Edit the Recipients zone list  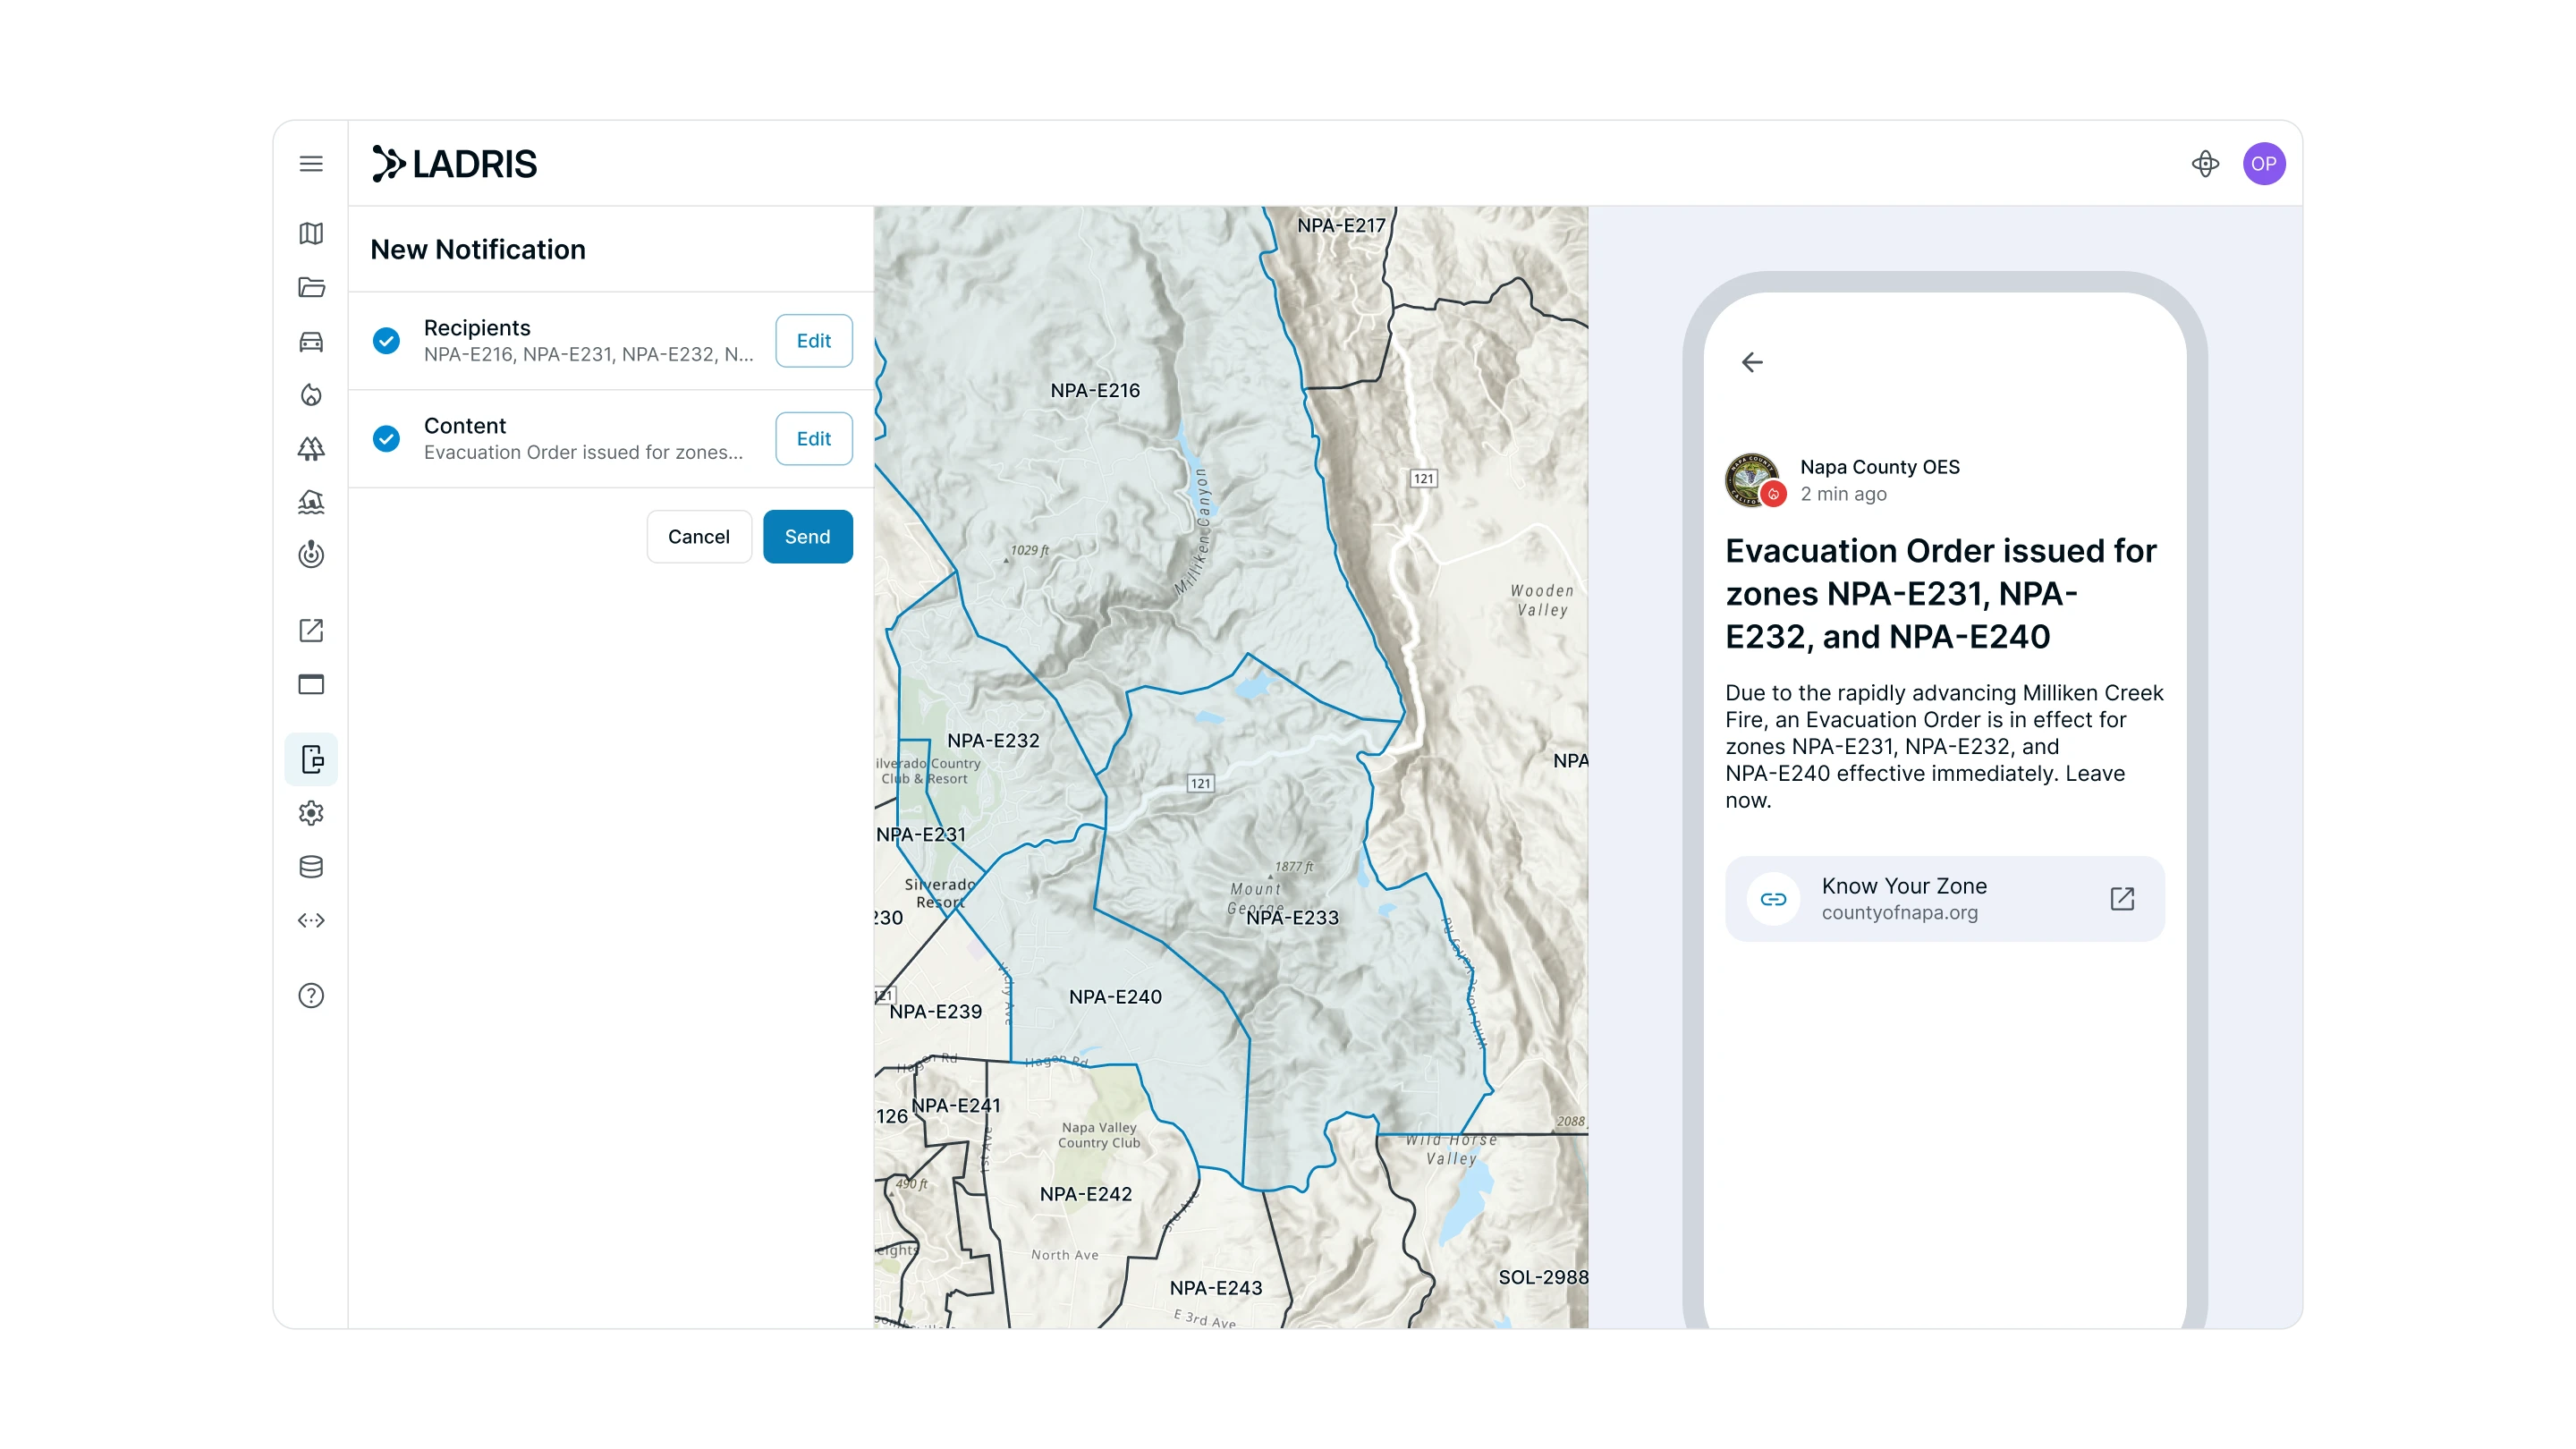[x=813, y=341]
